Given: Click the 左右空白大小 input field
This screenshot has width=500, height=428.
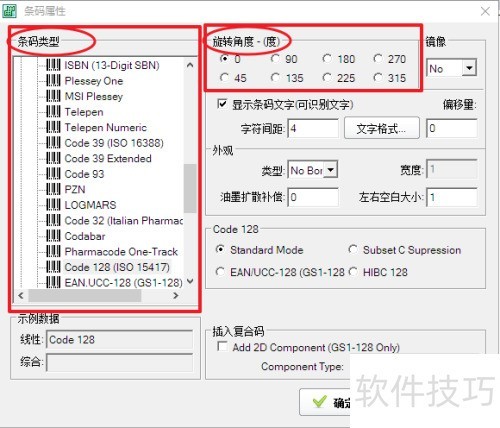Looking at the screenshot, I should 452,197.
